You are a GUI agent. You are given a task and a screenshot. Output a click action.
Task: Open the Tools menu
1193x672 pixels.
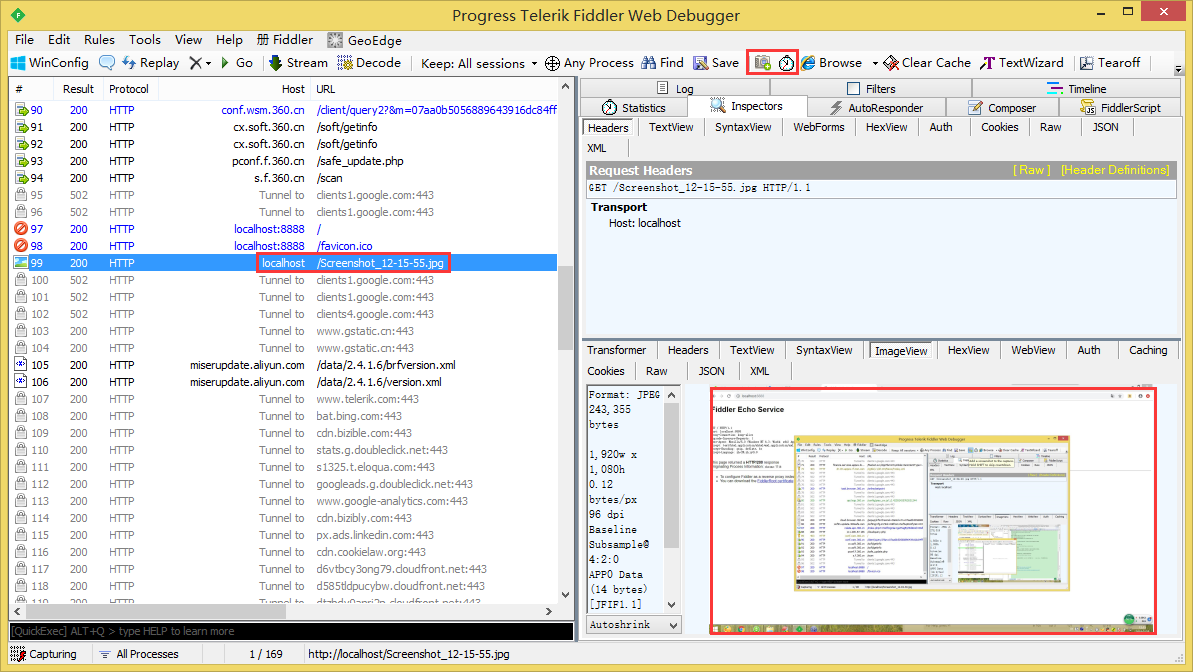(145, 40)
